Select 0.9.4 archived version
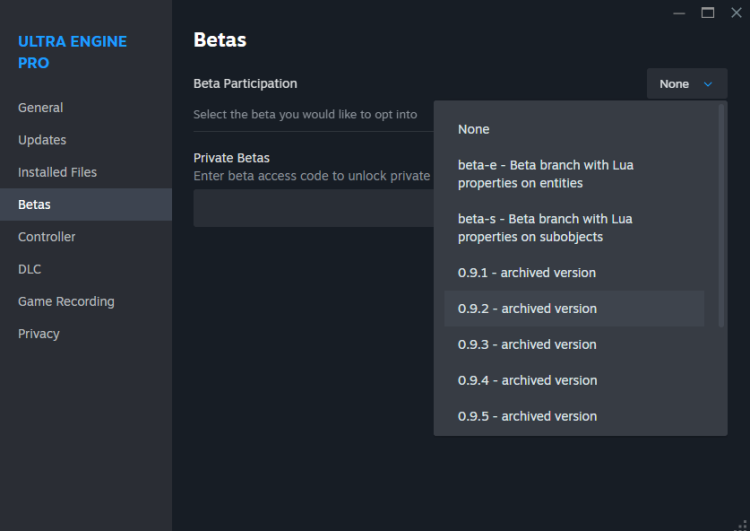 coord(527,381)
